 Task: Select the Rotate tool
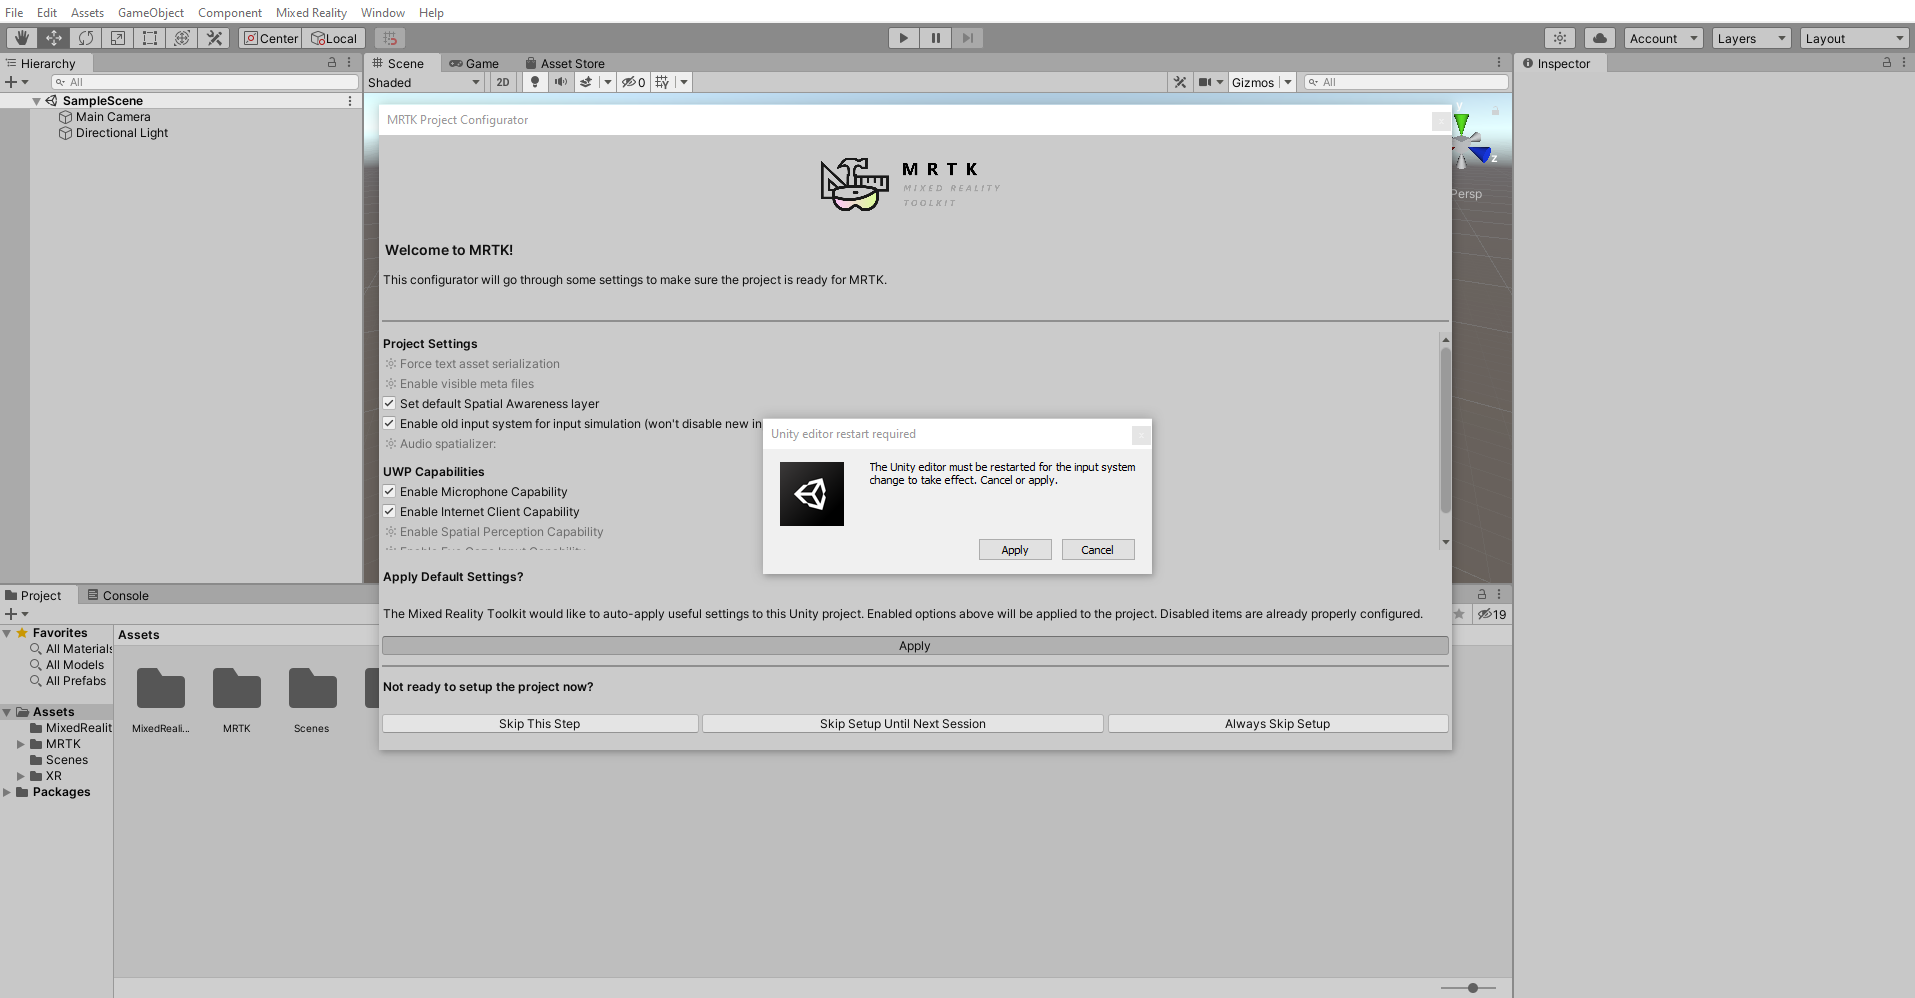coord(85,38)
